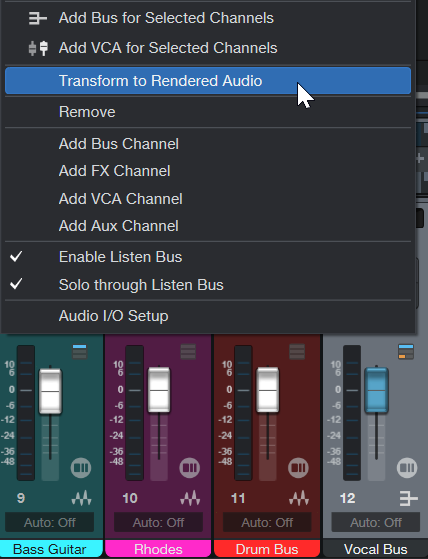Click the waveform icon on channel 9

[x=81, y=498]
